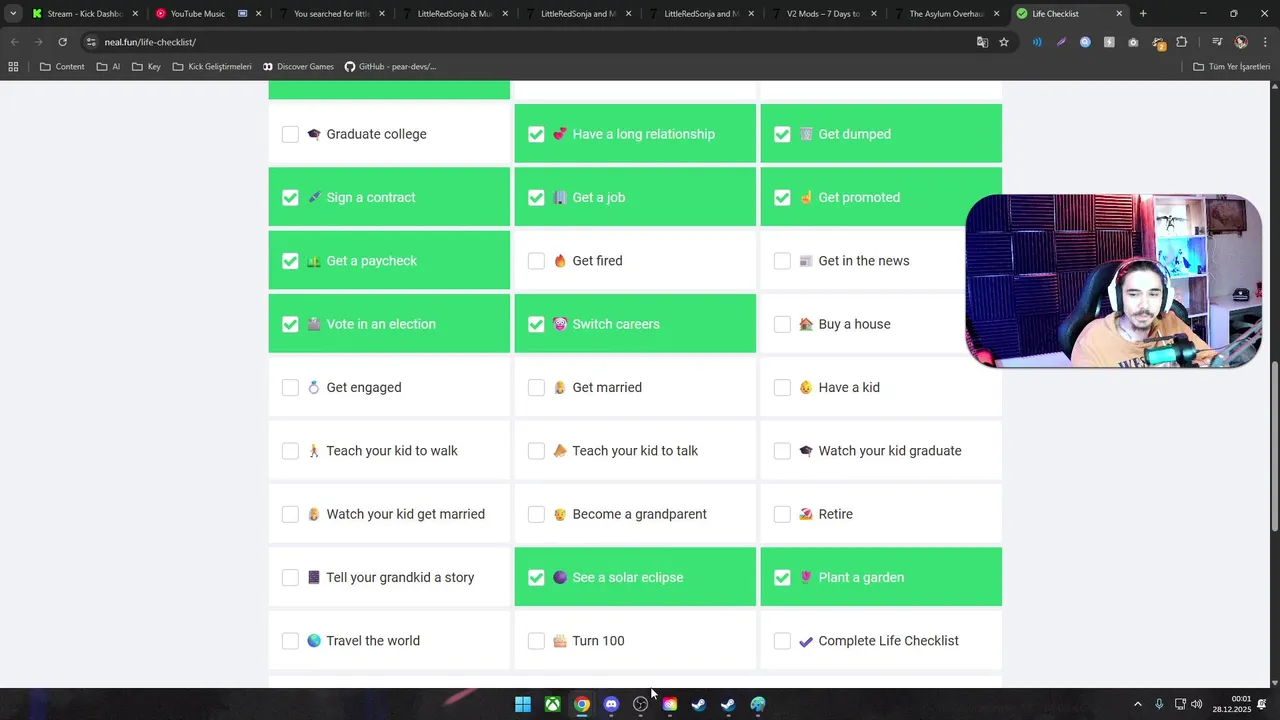The image size is (1280, 720).
Task: Open the Key bookmarks folder
Action: (146, 67)
